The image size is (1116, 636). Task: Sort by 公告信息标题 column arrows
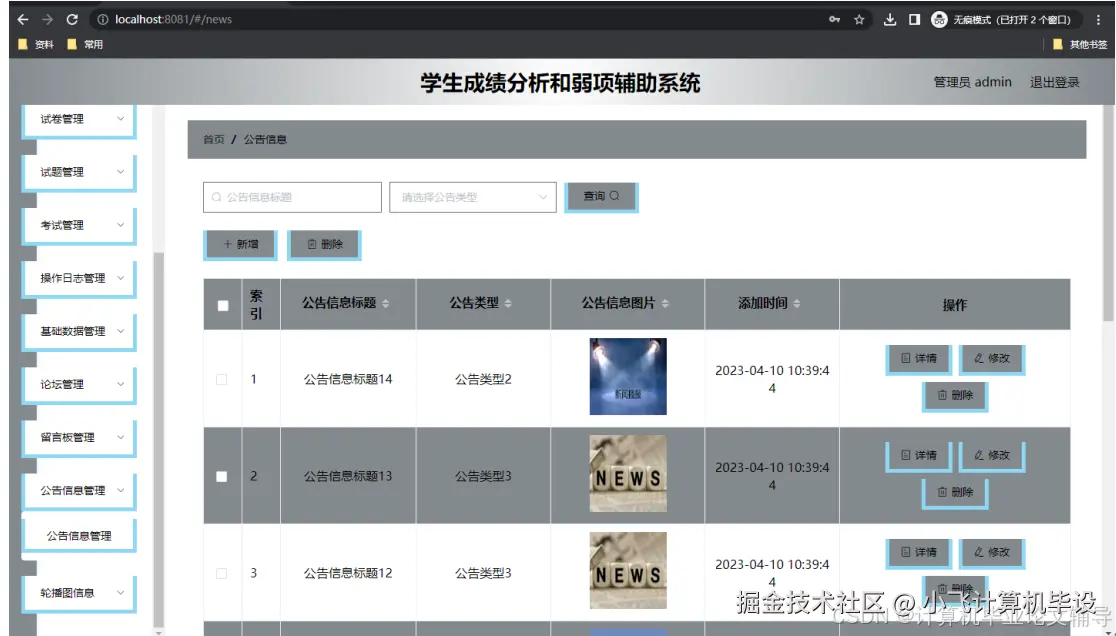[385, 303]
